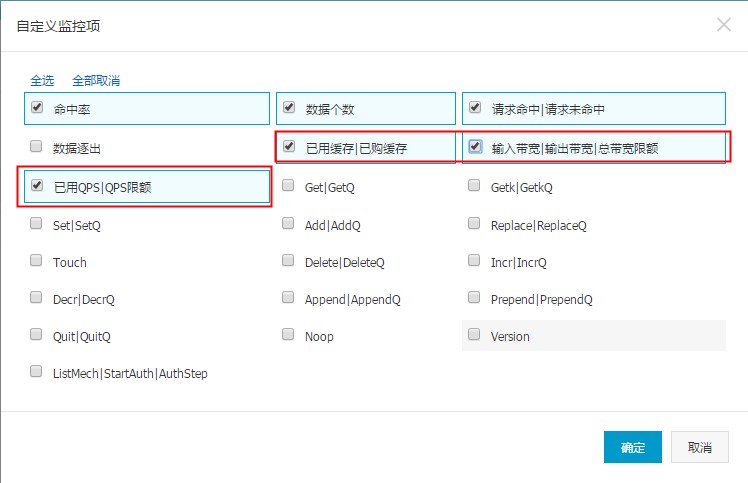Viewport: 748px width, 483px height.
Task: Tick the Delete|DeleteQ checkbox
Action: coord(288,260)
